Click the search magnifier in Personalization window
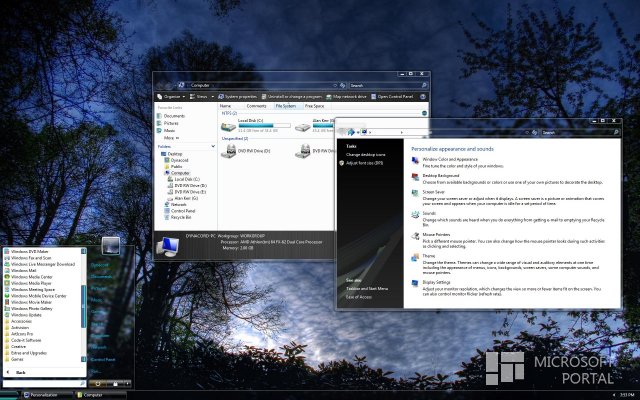The height and width of the screenshot is (400, 640). coord(616,132)
